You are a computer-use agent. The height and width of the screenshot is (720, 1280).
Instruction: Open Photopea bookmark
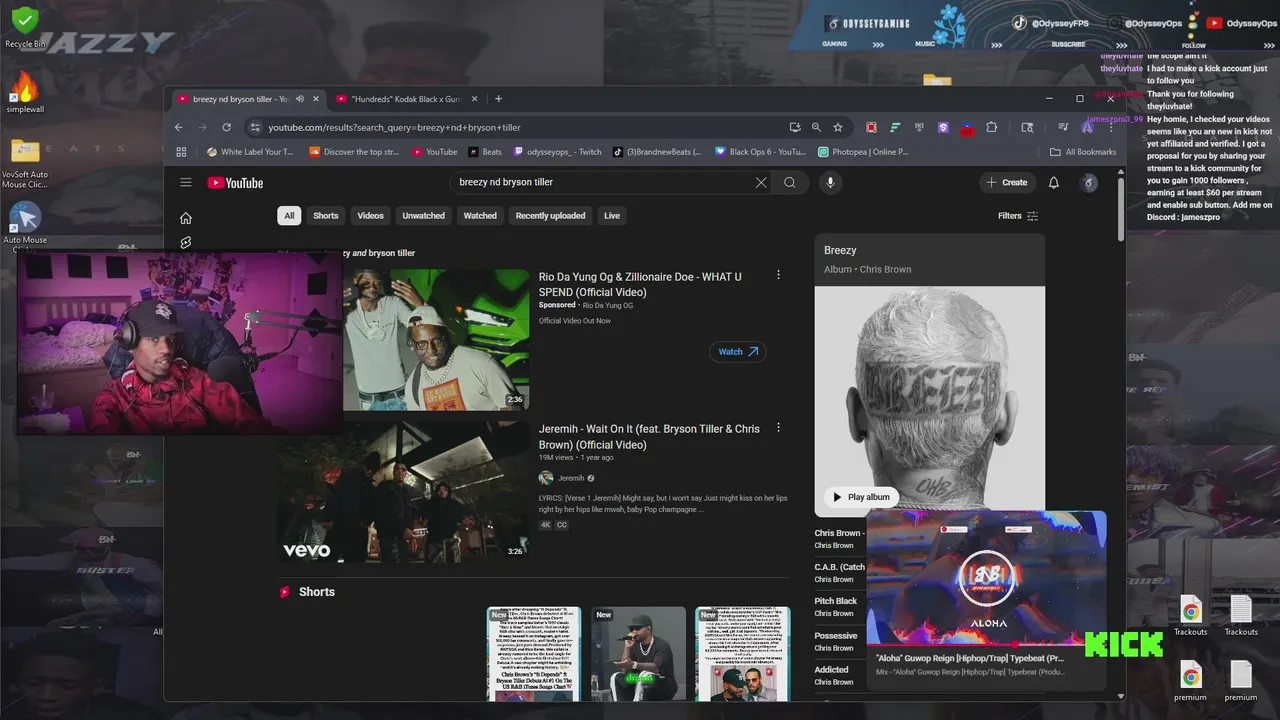[x=863, y=152]
